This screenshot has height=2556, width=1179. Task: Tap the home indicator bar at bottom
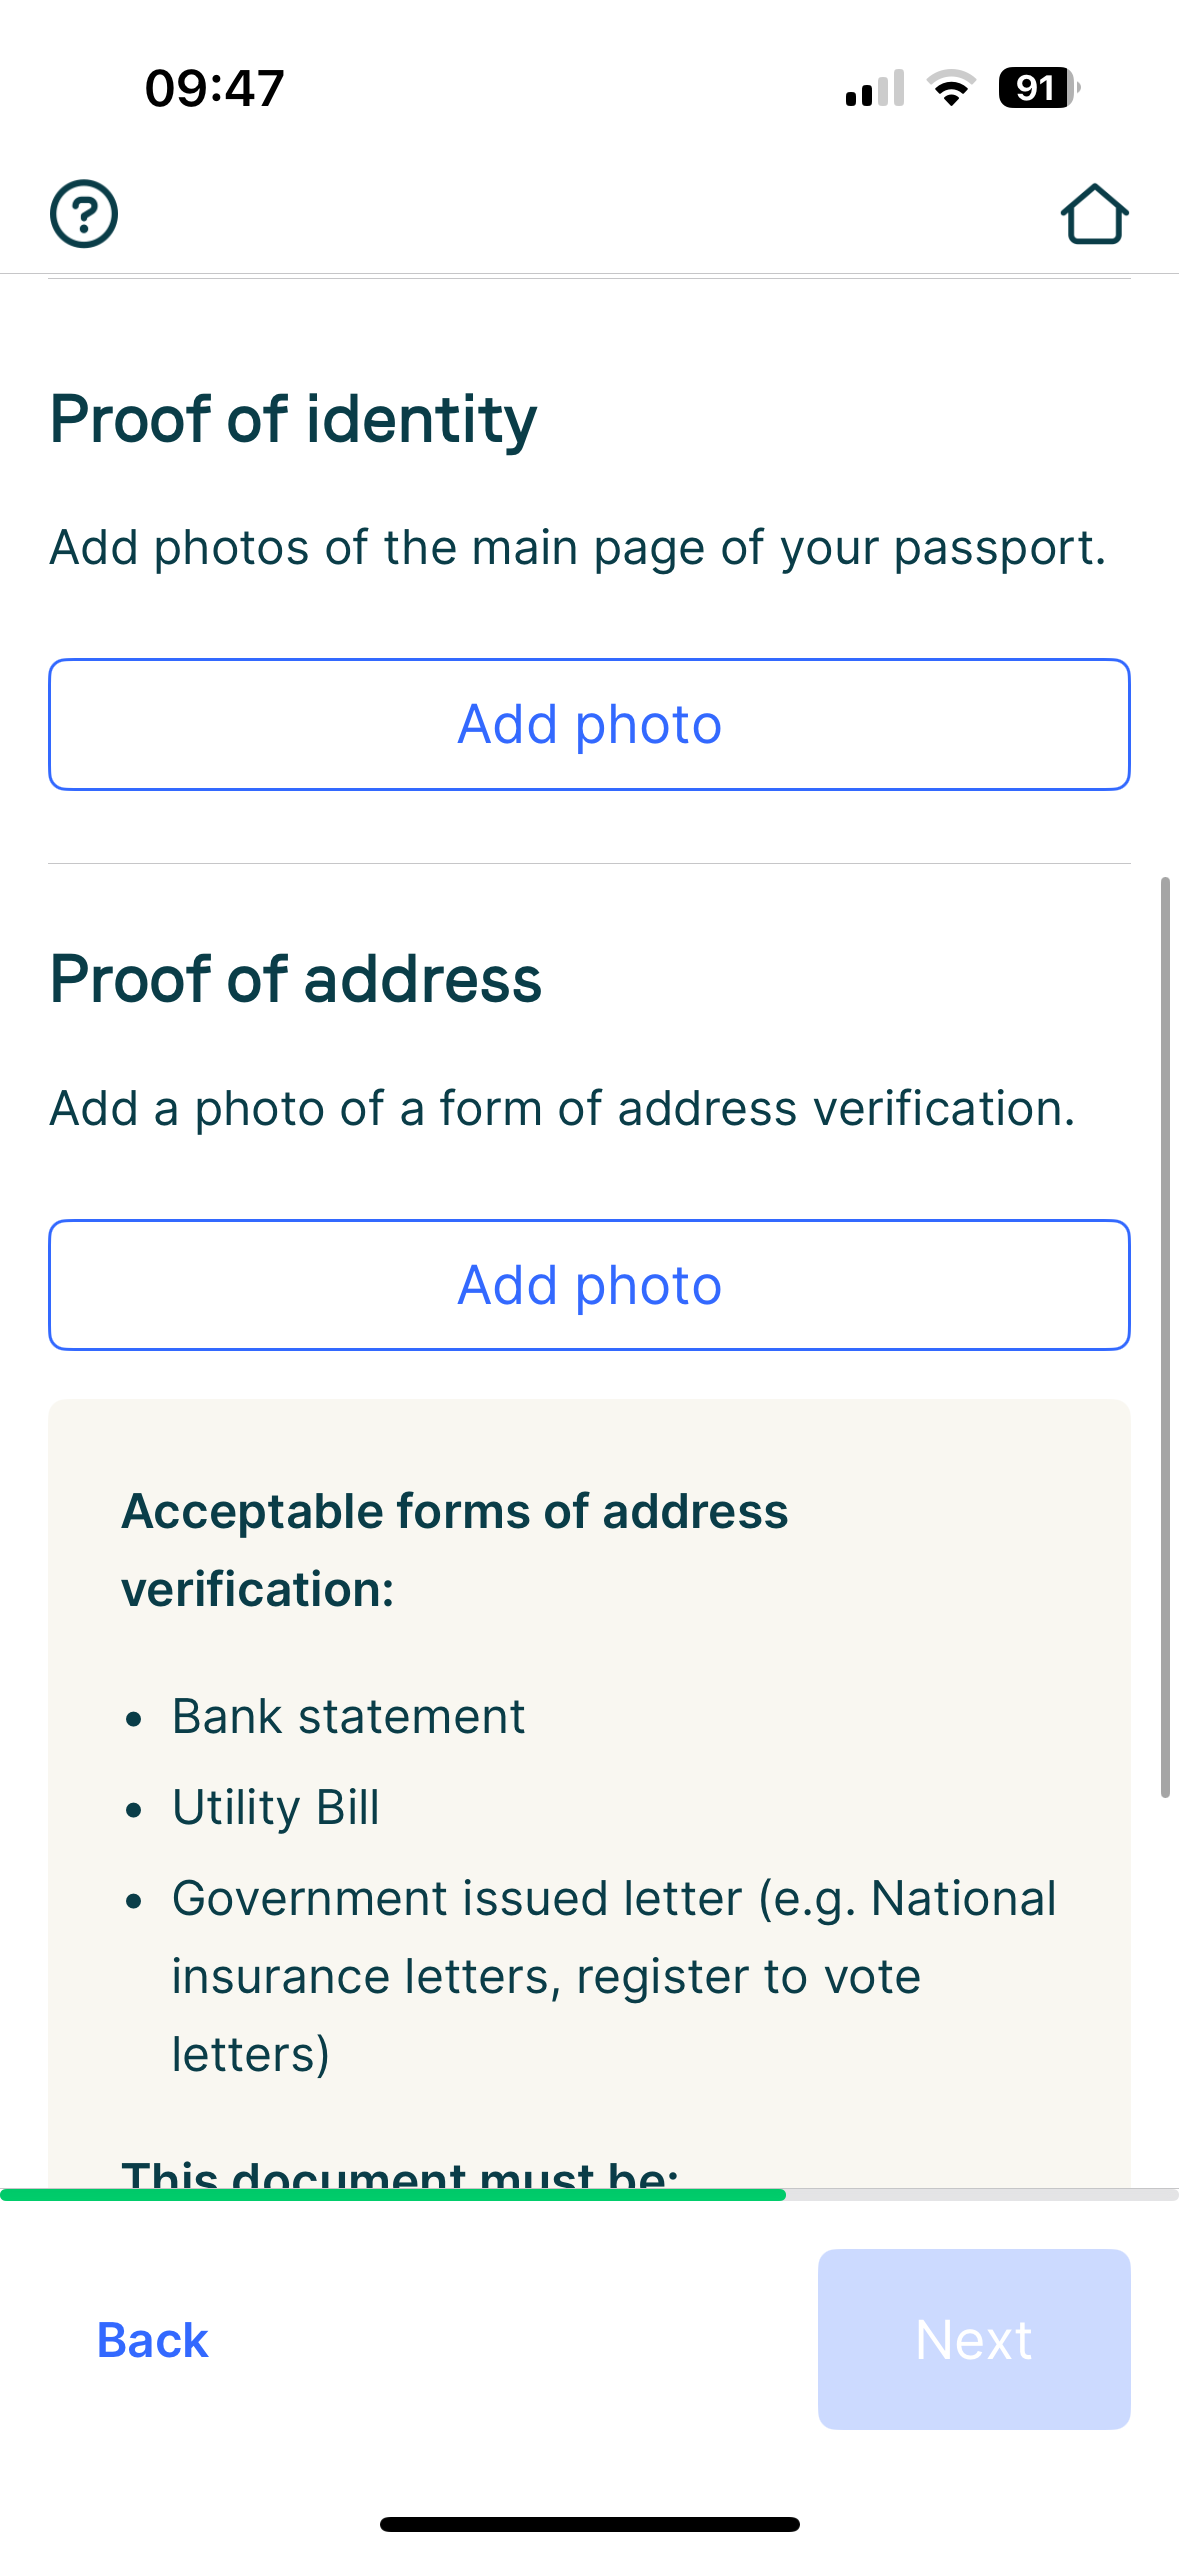click(589, 2524)
